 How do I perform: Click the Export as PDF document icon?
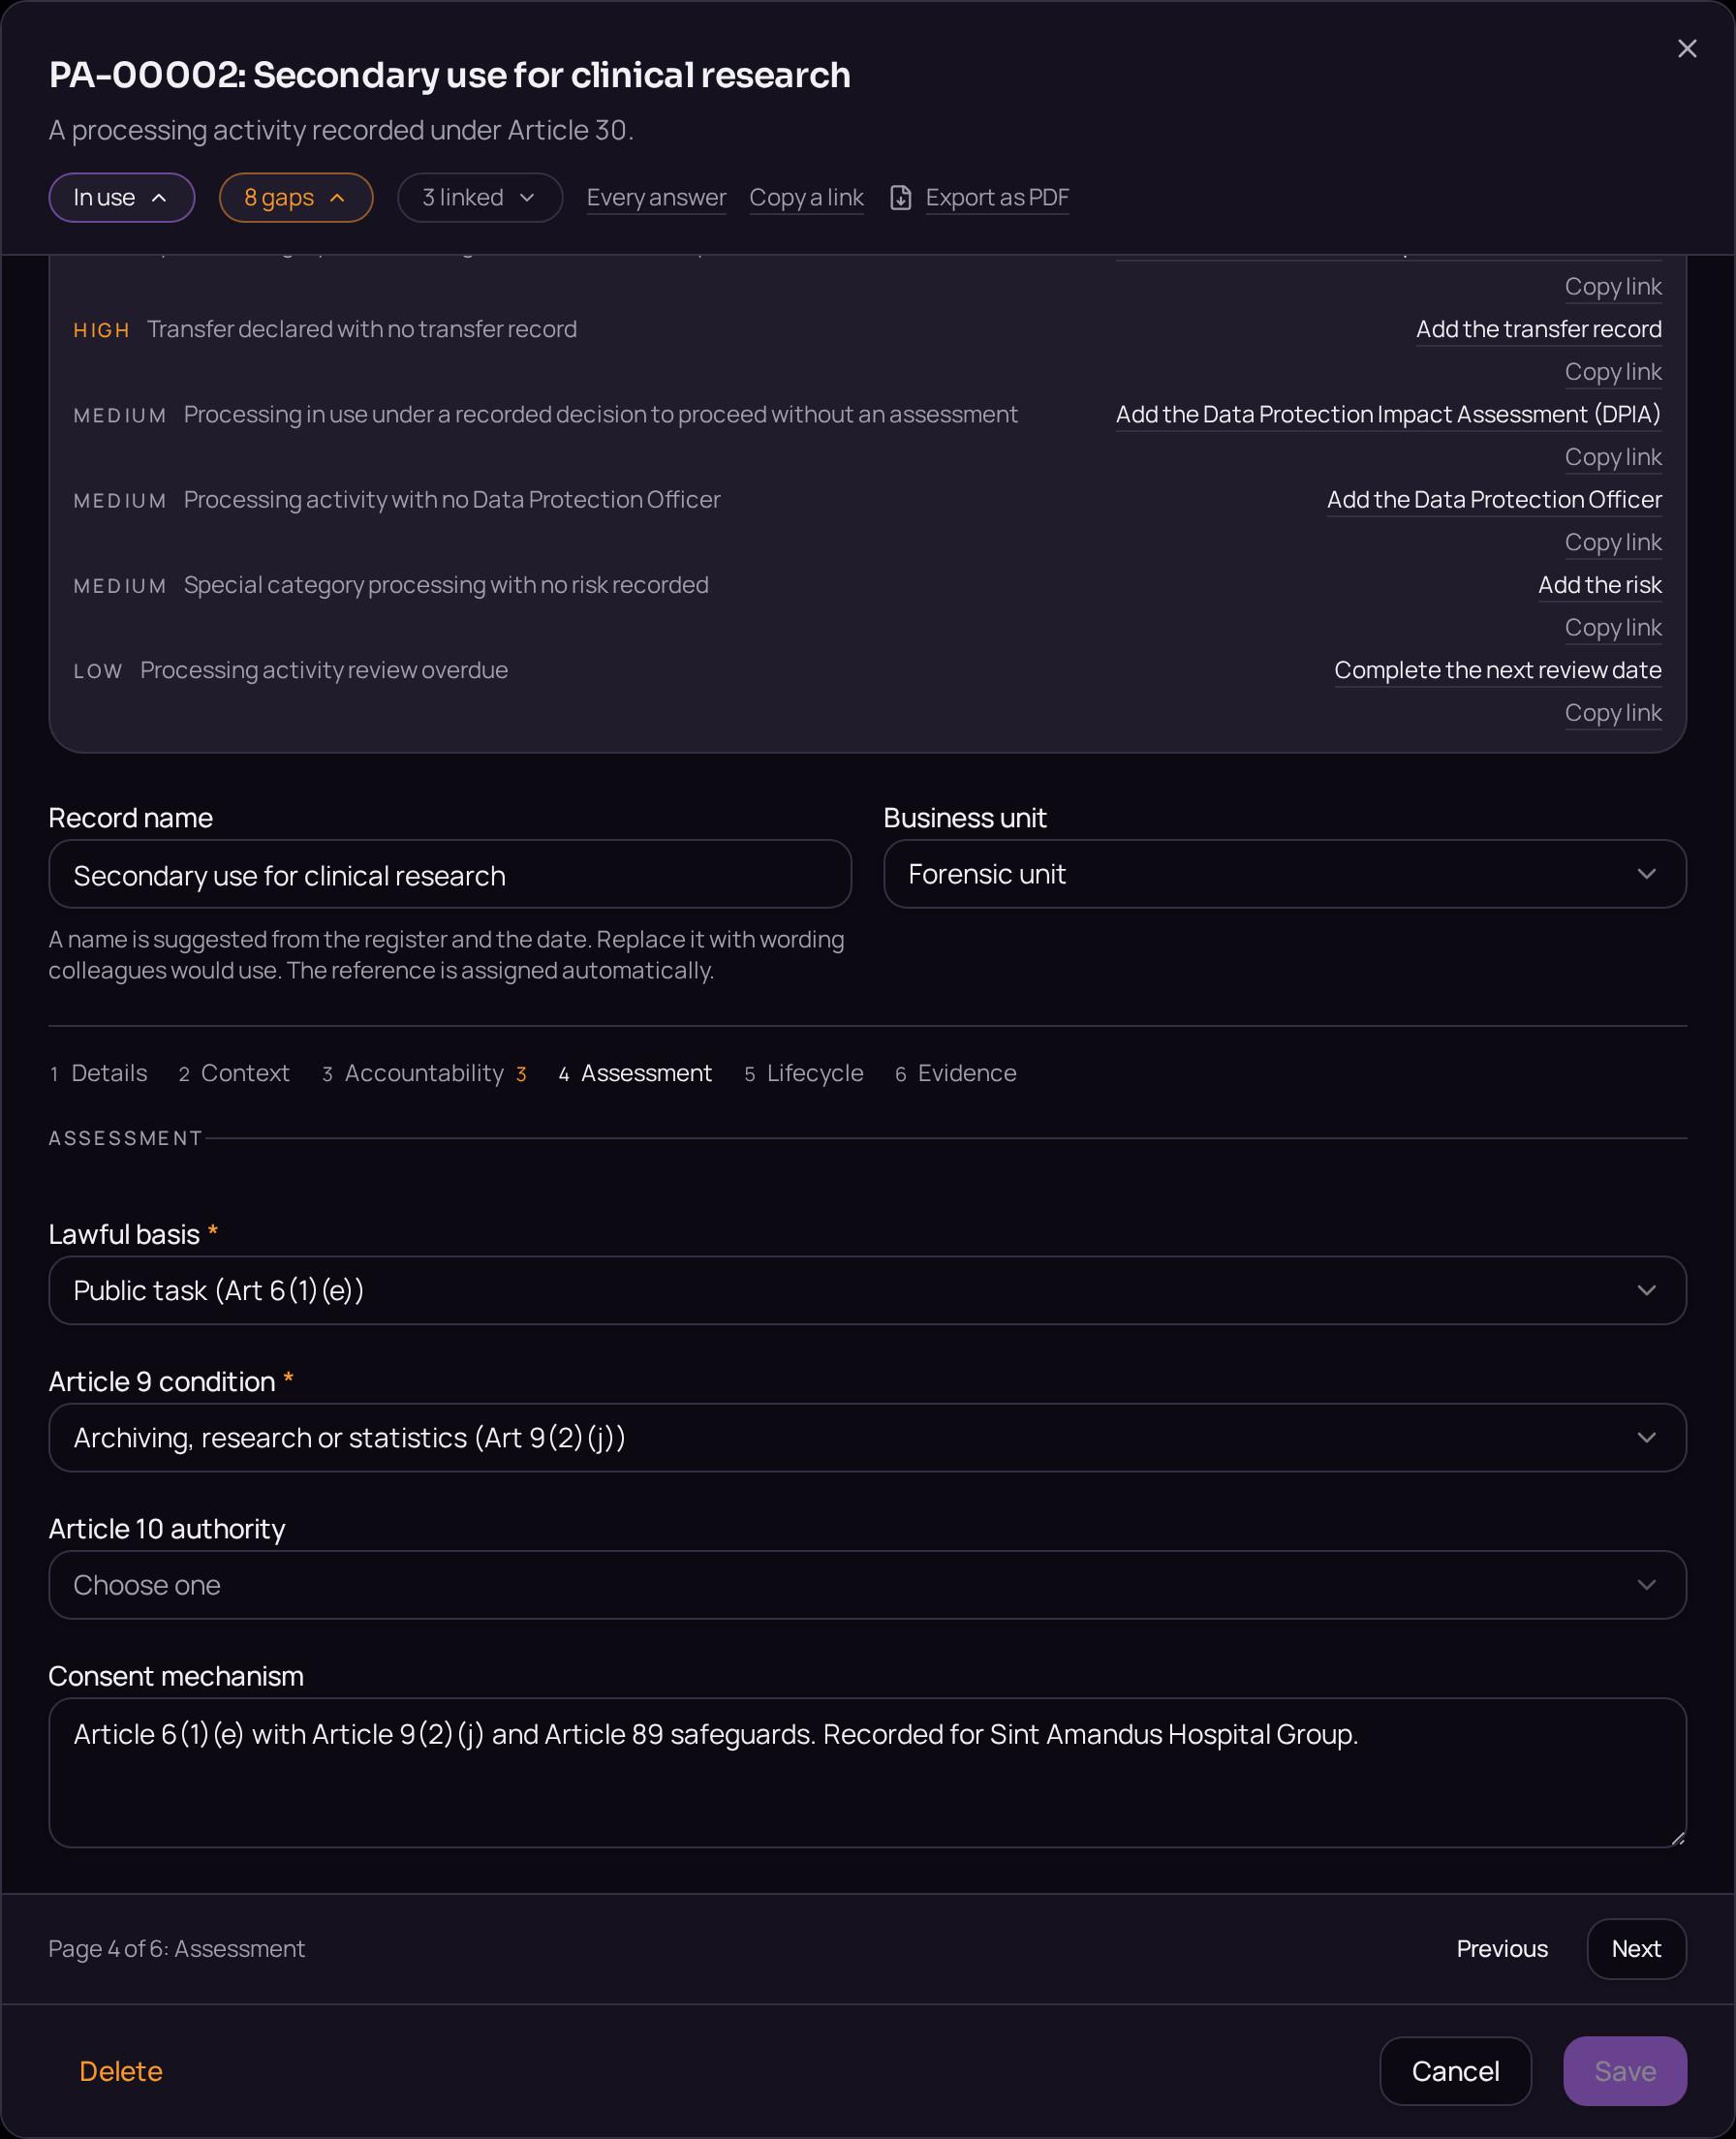pyautogui.click(x=900, y=198)
